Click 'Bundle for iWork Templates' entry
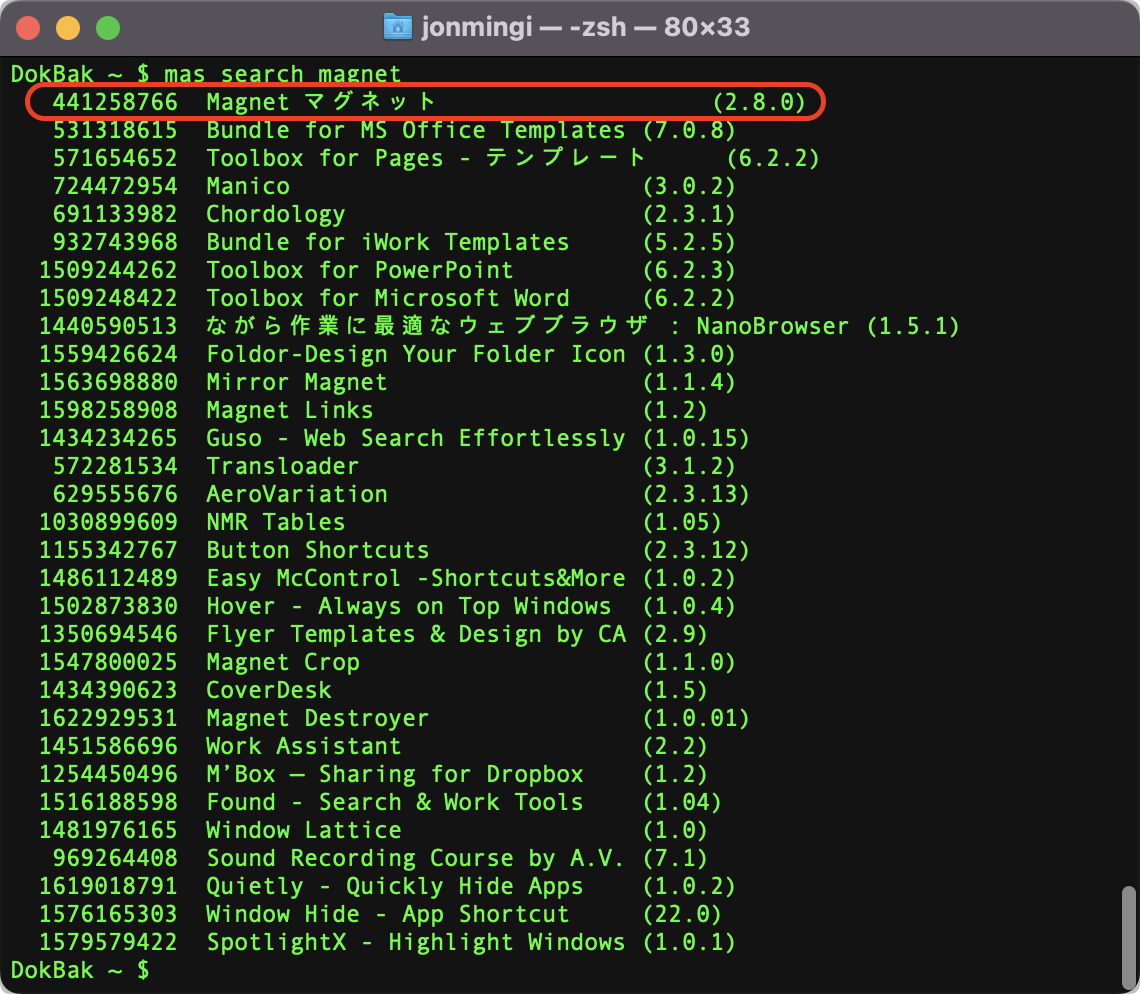This screenshot has width=1140, height=994. click(388, 242)
